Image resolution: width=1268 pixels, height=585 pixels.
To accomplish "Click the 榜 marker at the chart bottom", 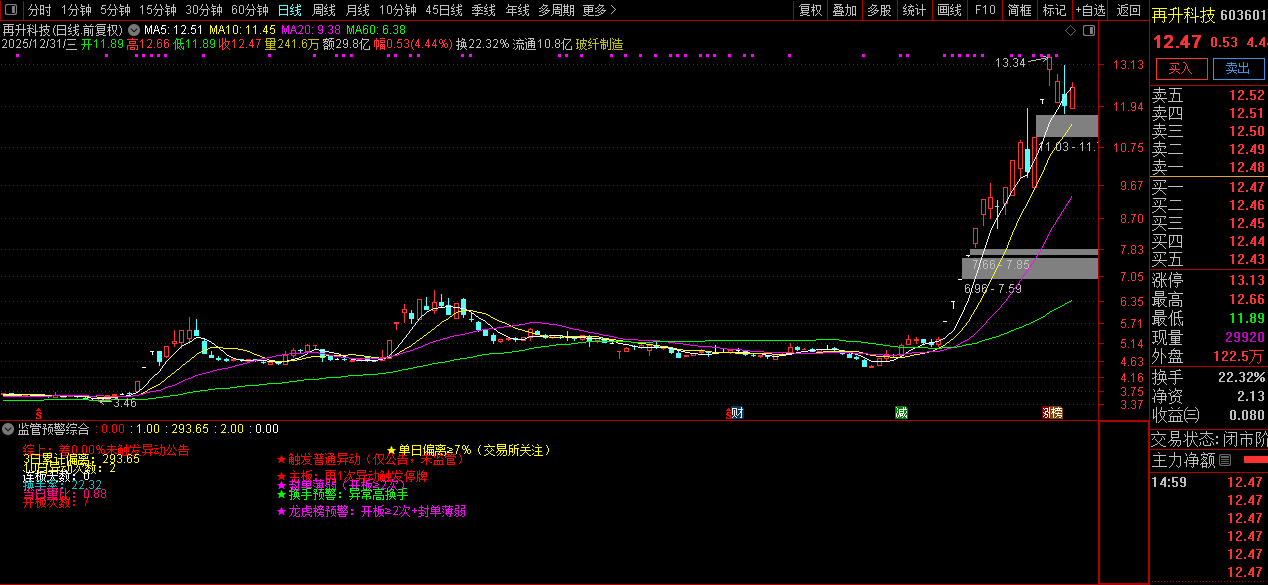I will (x=1052, y=413).
